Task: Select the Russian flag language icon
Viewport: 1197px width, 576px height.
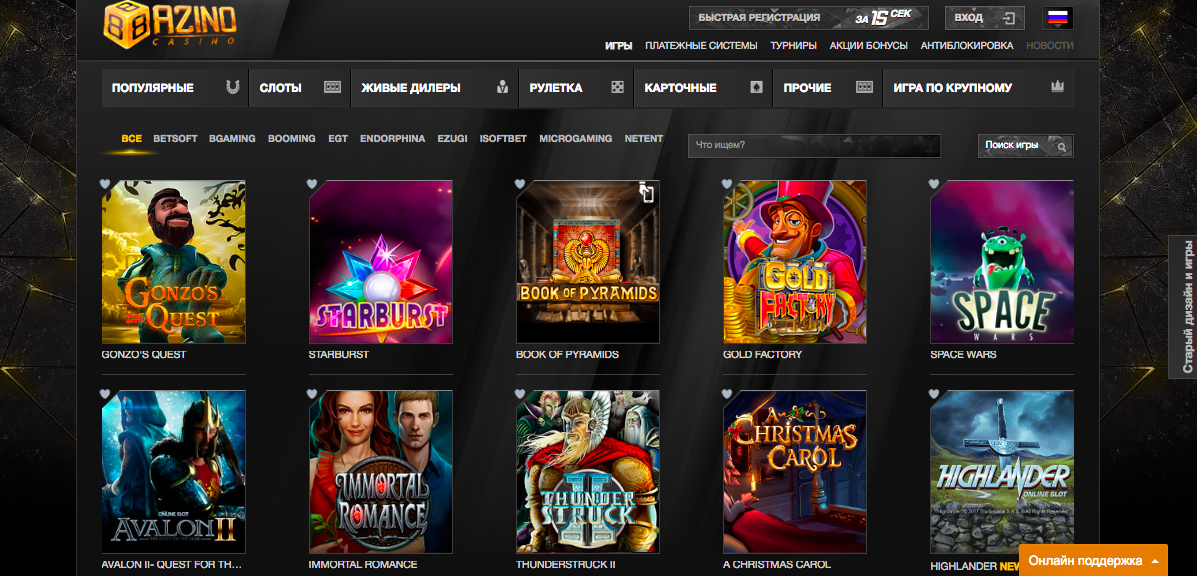Action: (1057, 18)
